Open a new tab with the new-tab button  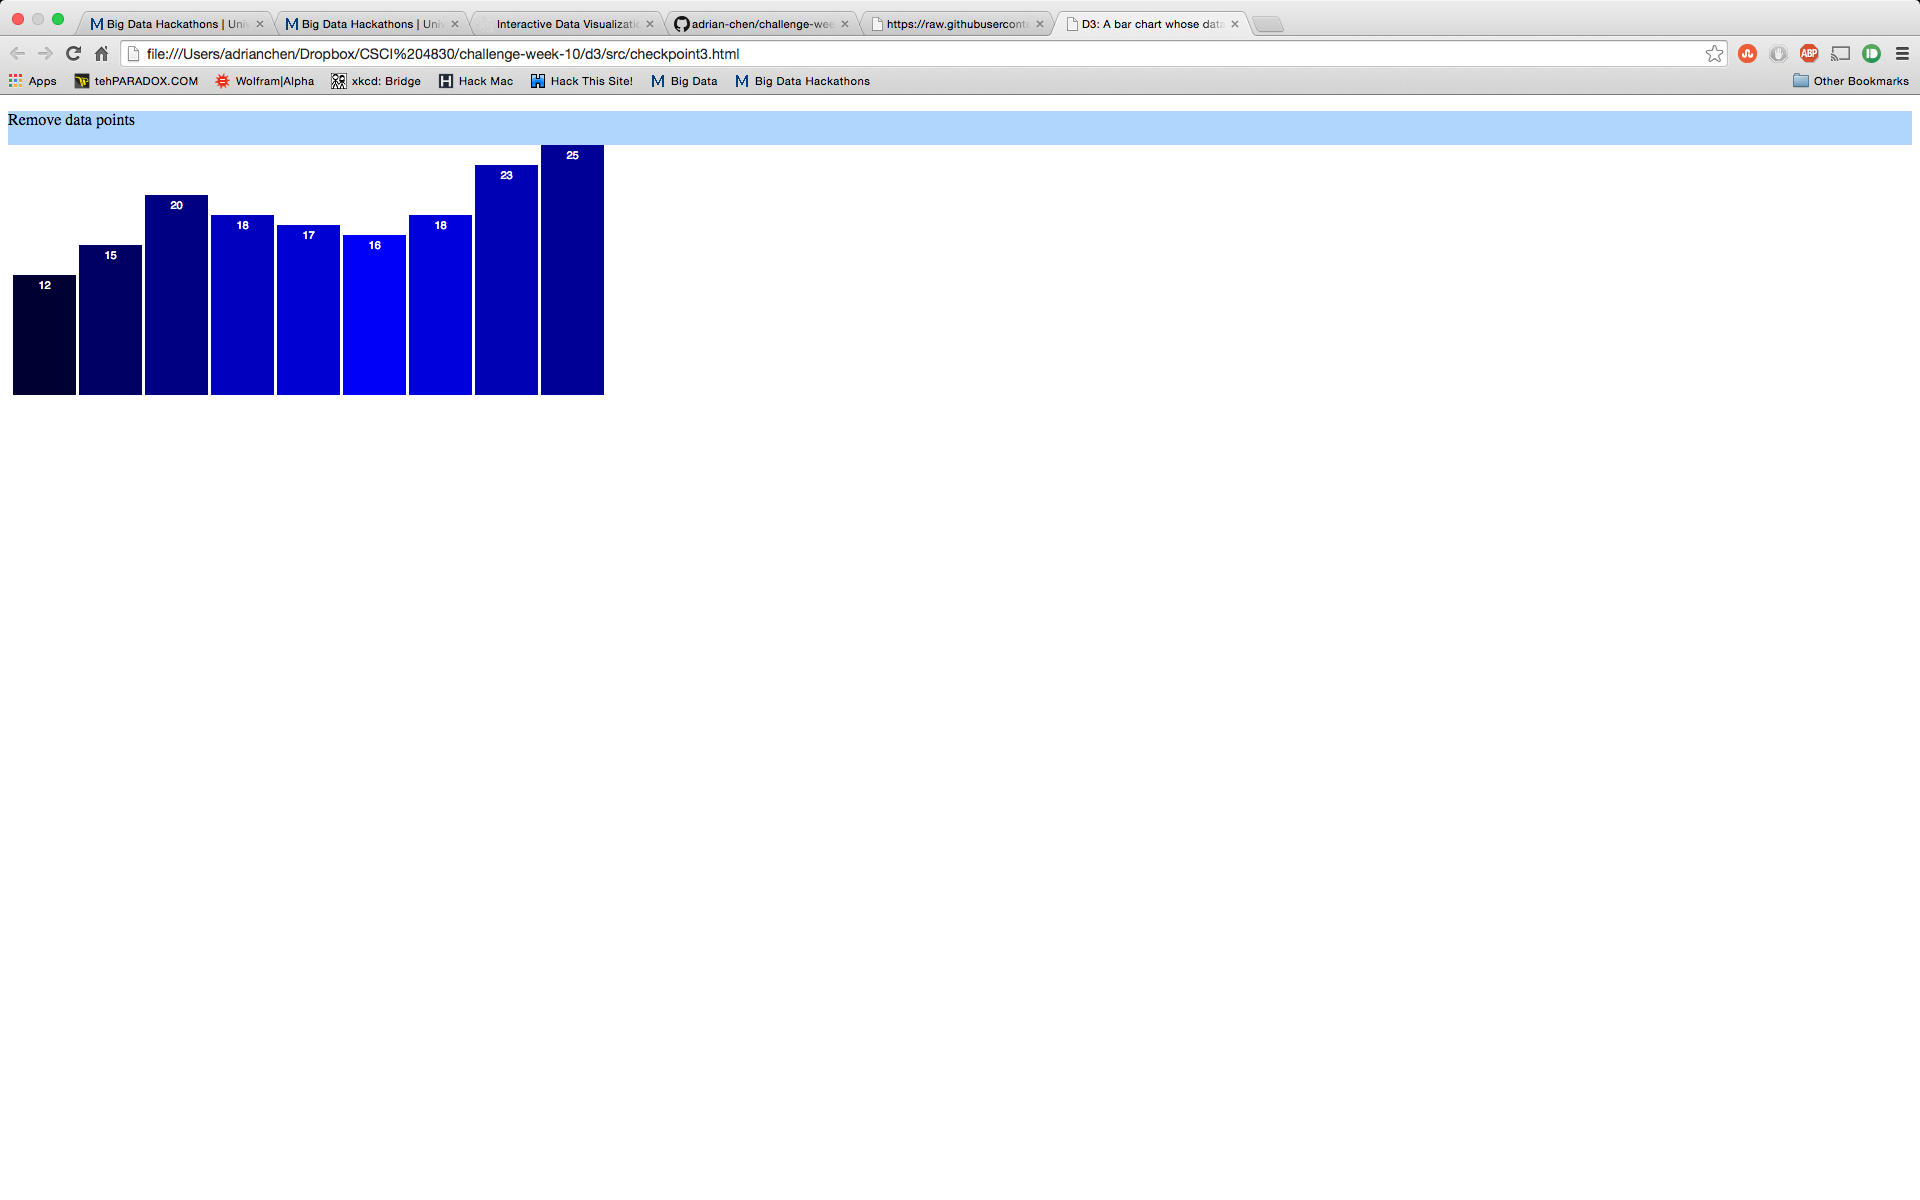pyautogui.click(x=1268, y=24)
